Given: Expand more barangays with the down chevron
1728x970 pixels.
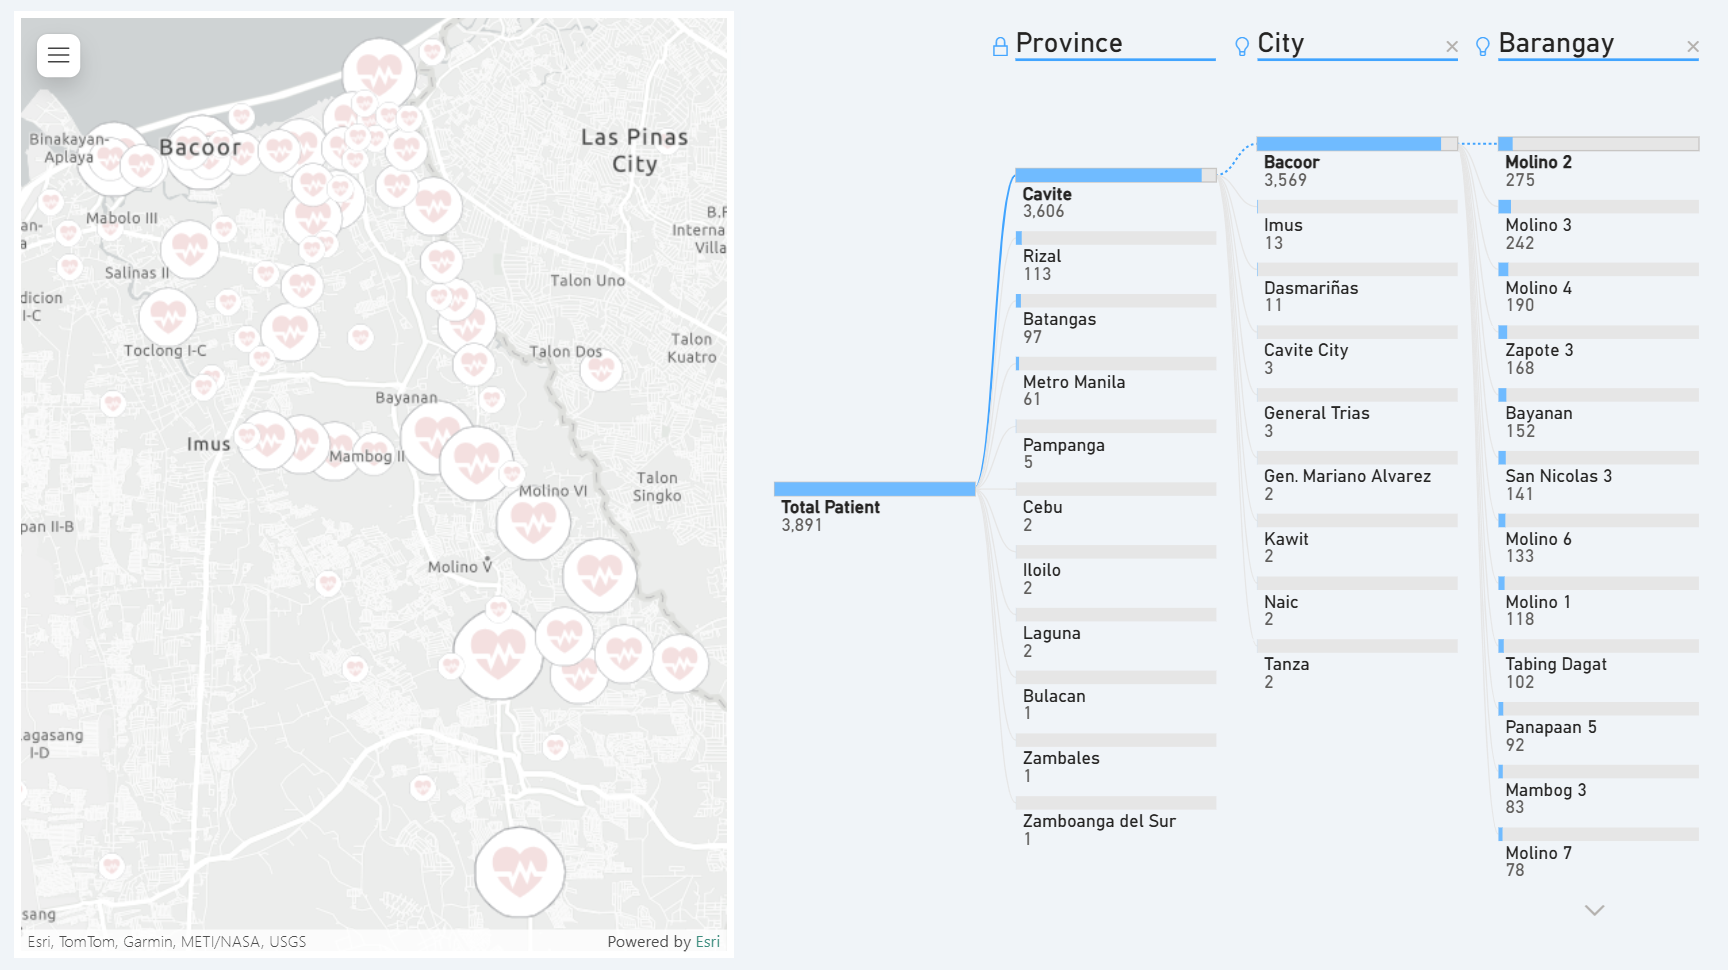Looking at the screenshot, I should [1594, 910].
